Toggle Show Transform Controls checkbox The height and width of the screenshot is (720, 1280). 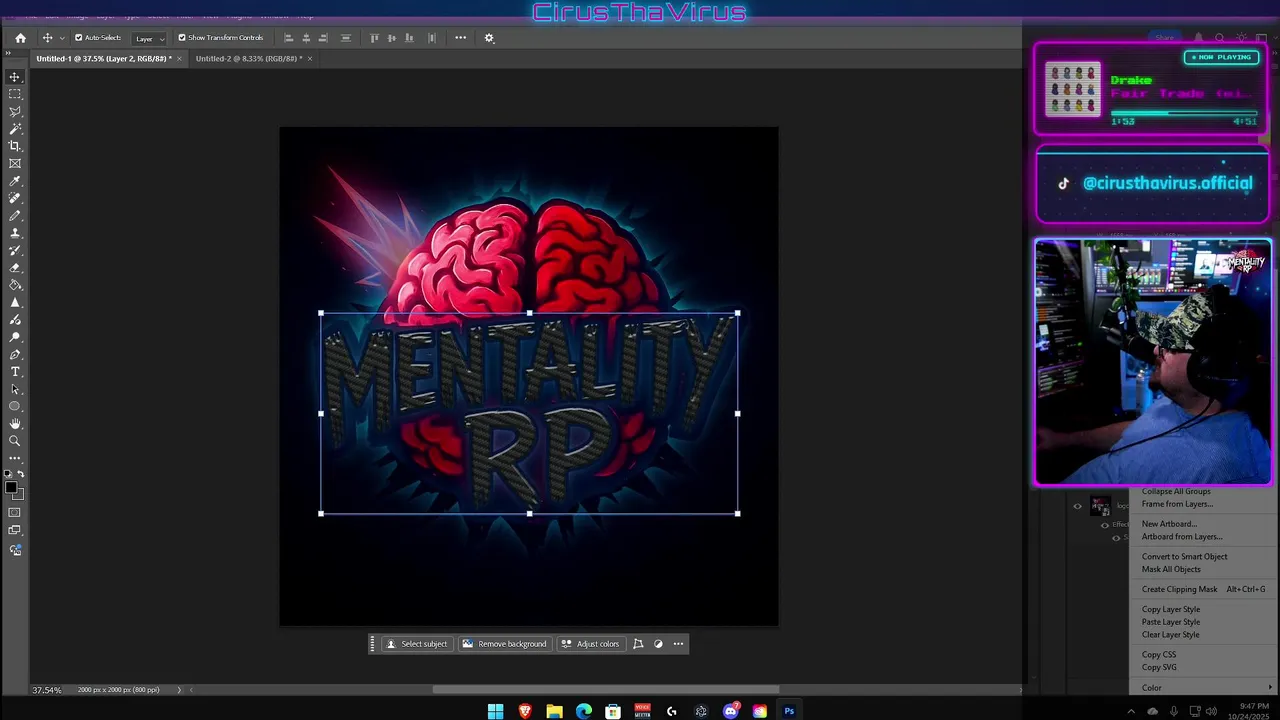[182, 38]
